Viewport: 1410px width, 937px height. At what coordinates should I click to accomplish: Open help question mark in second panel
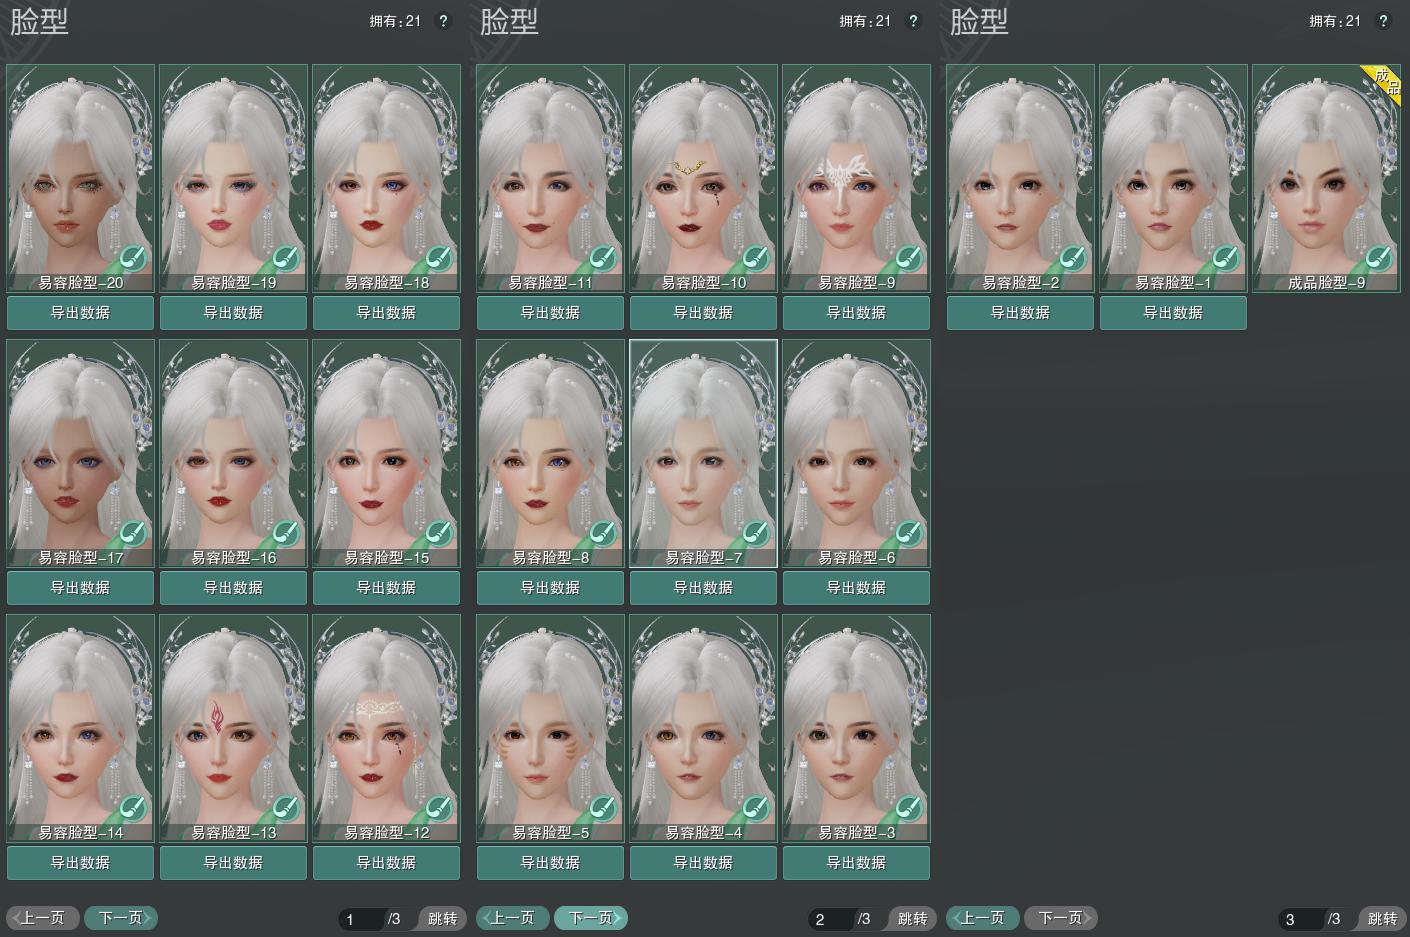point(914,21)
